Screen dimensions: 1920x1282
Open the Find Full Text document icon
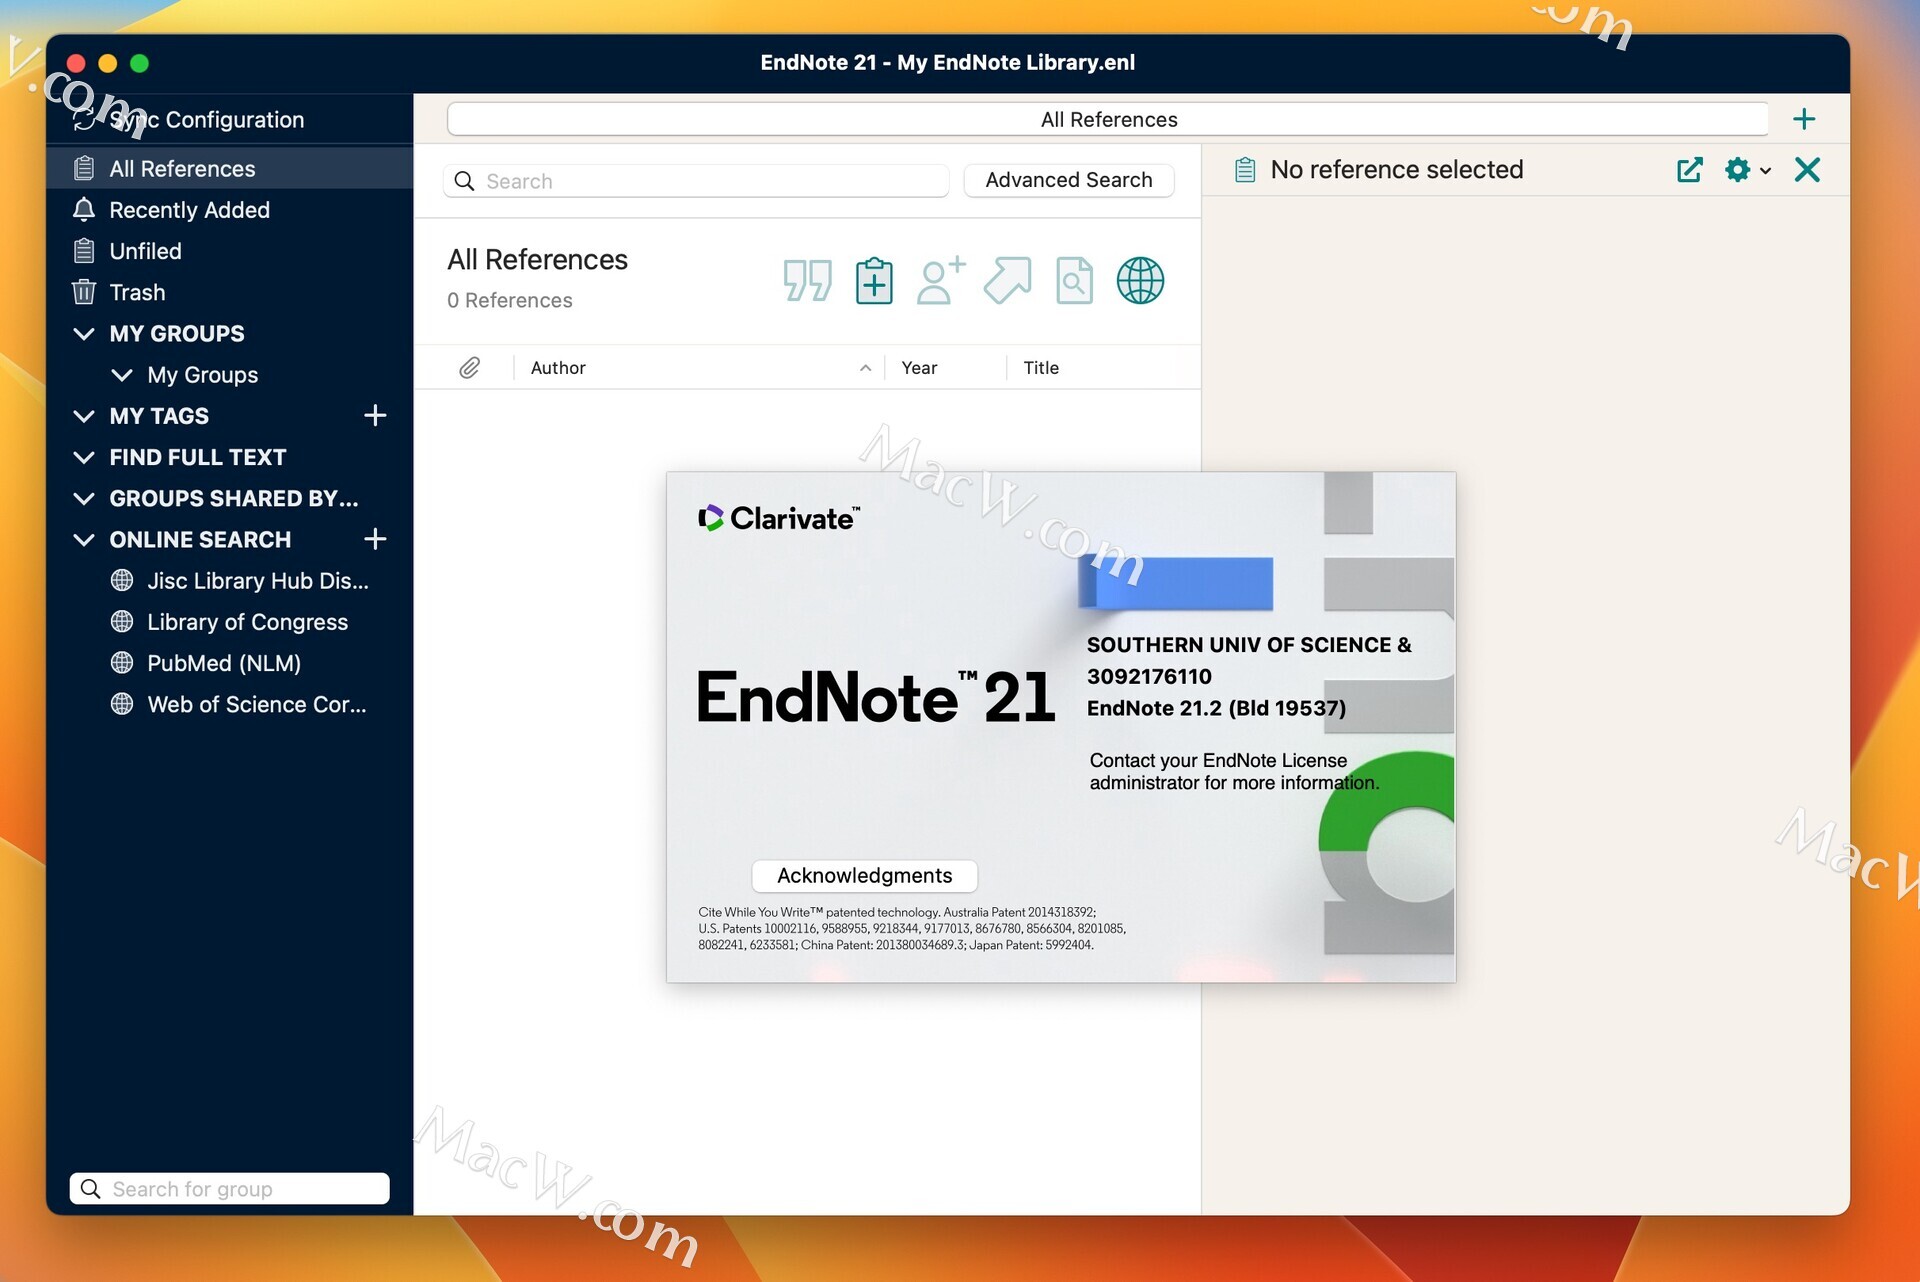pyautogui.click(x=1074, y=281)
